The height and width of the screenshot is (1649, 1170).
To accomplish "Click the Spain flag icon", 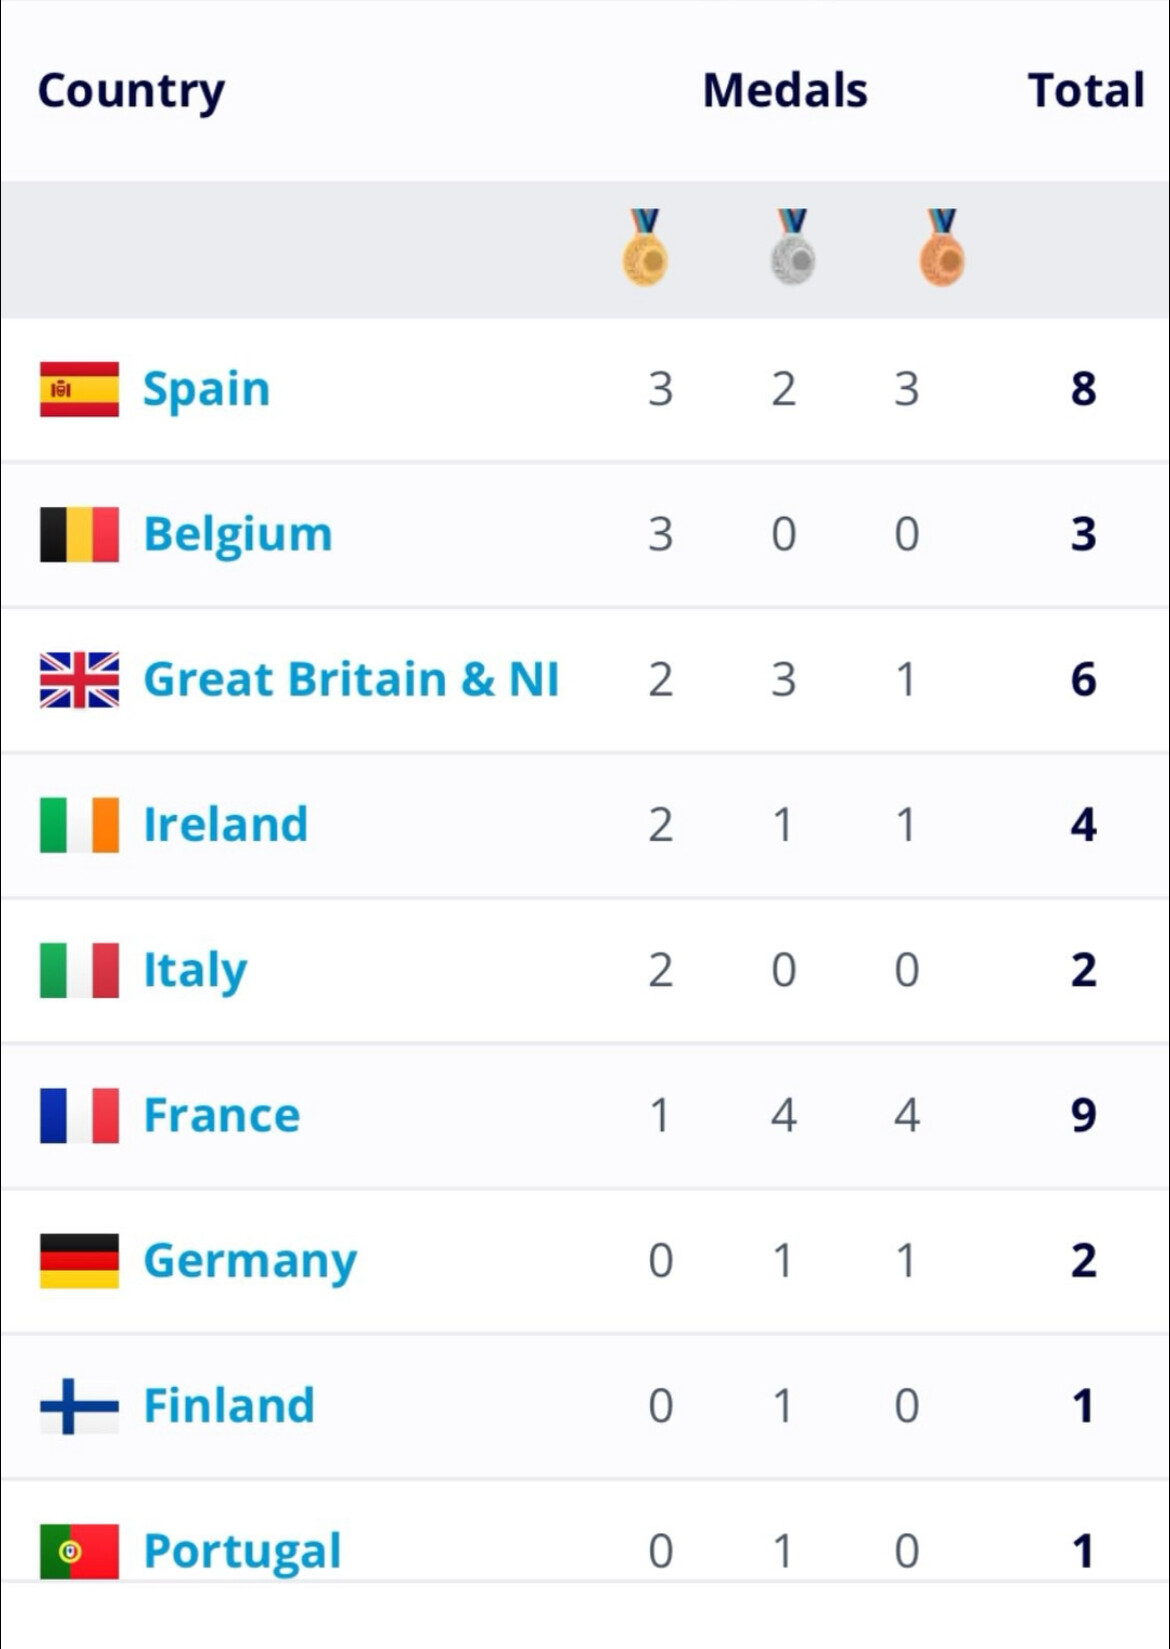I will point(79,389).
